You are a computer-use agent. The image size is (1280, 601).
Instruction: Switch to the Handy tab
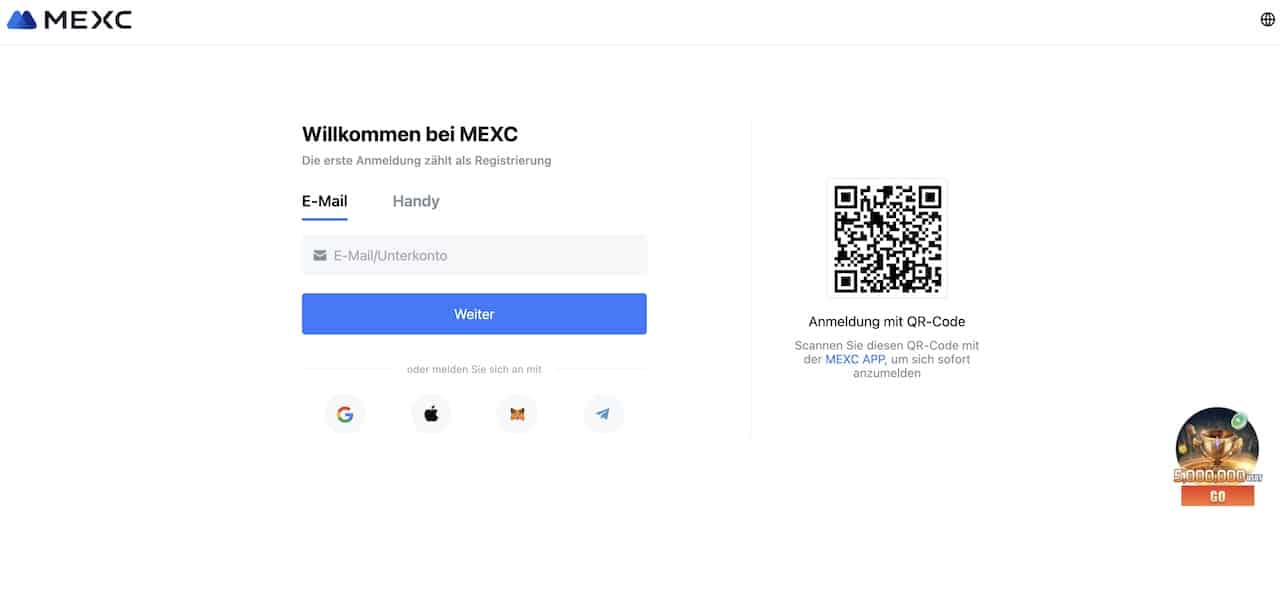pos(415,201)
